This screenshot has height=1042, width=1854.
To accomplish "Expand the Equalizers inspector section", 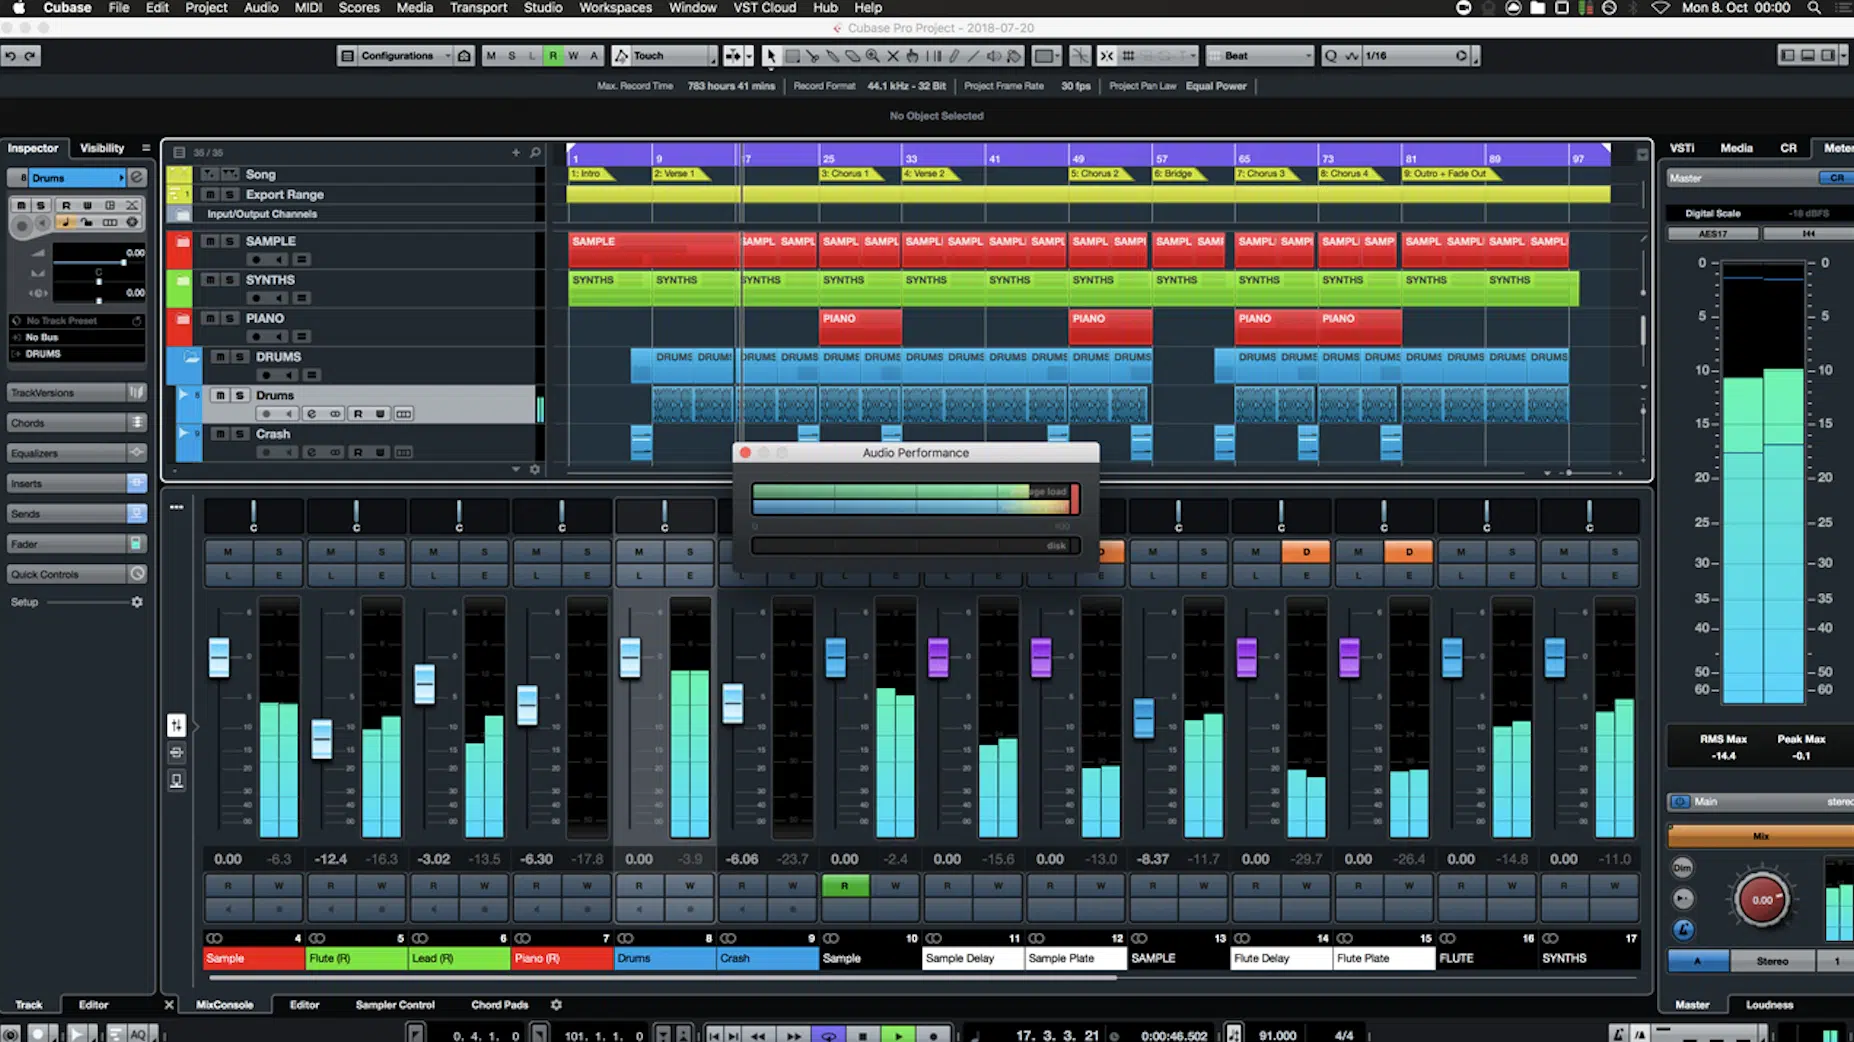I will coord(77,453).
